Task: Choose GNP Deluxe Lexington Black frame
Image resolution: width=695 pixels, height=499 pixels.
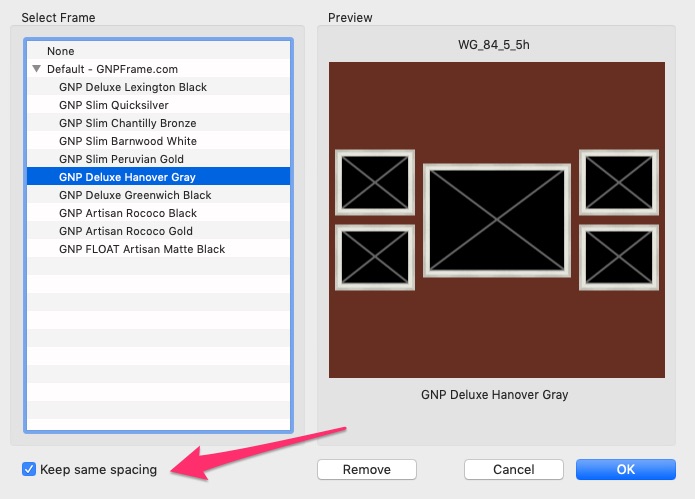Action: coord(133,87)
